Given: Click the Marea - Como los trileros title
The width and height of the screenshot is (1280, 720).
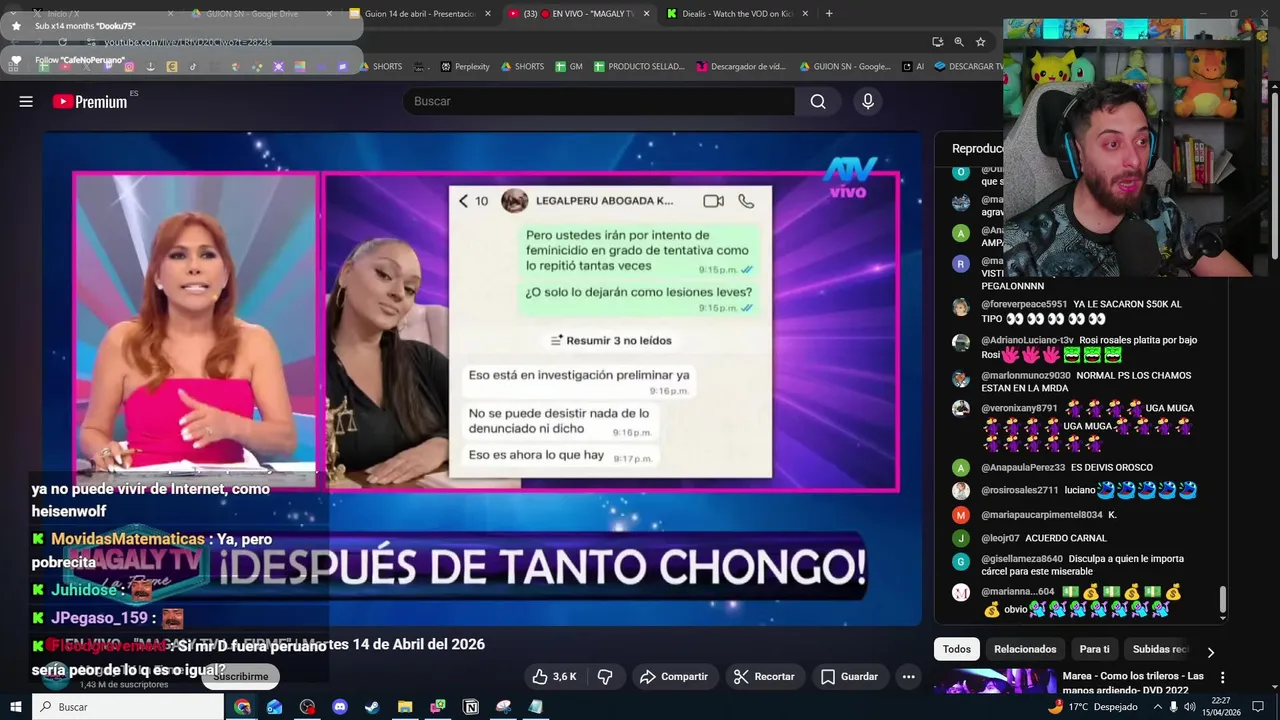Looking at the screenshot, I should 1133,683.
